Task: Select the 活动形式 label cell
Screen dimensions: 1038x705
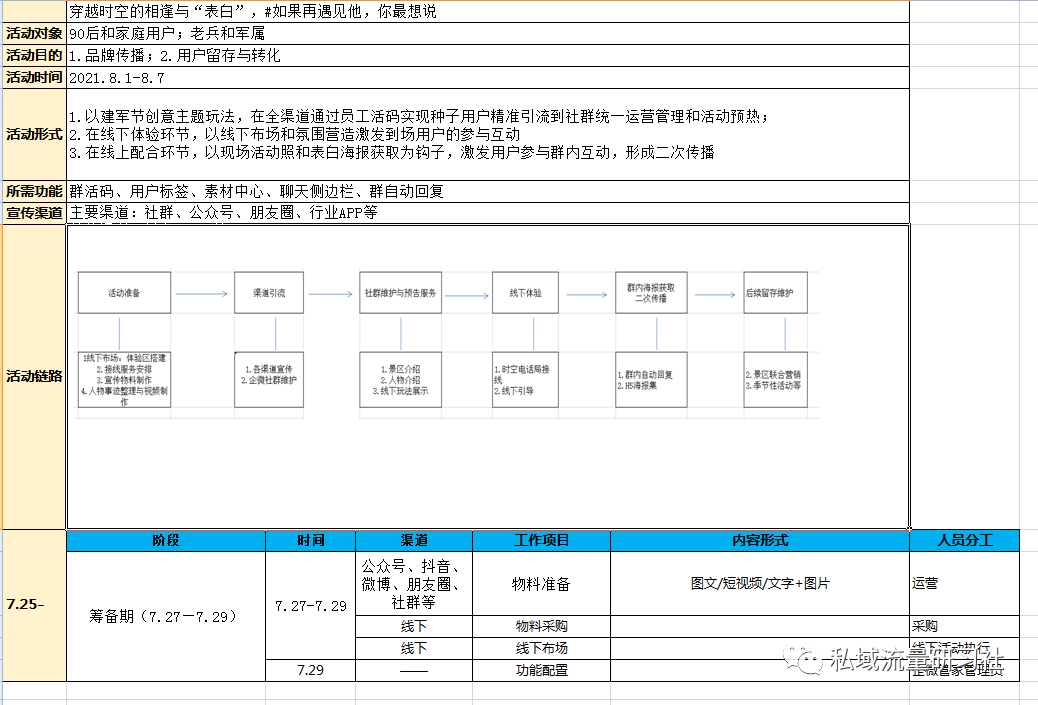Action: pyautogui.click(x=34, y=134)
